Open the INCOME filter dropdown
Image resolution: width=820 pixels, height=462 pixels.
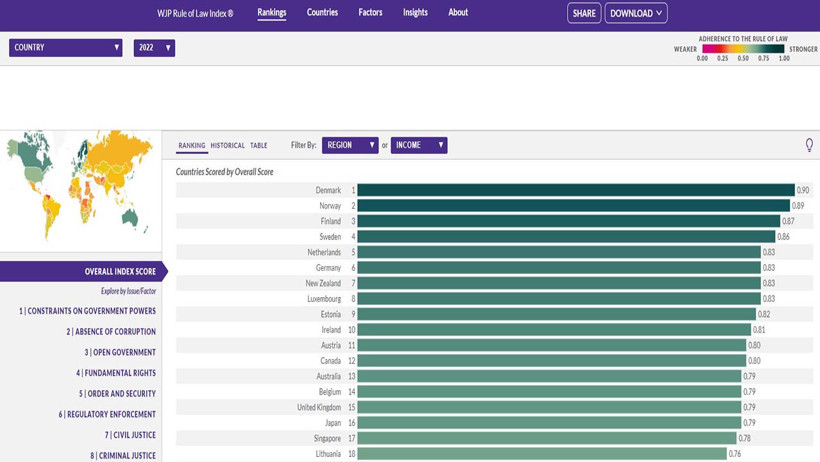tap(419, 145)
